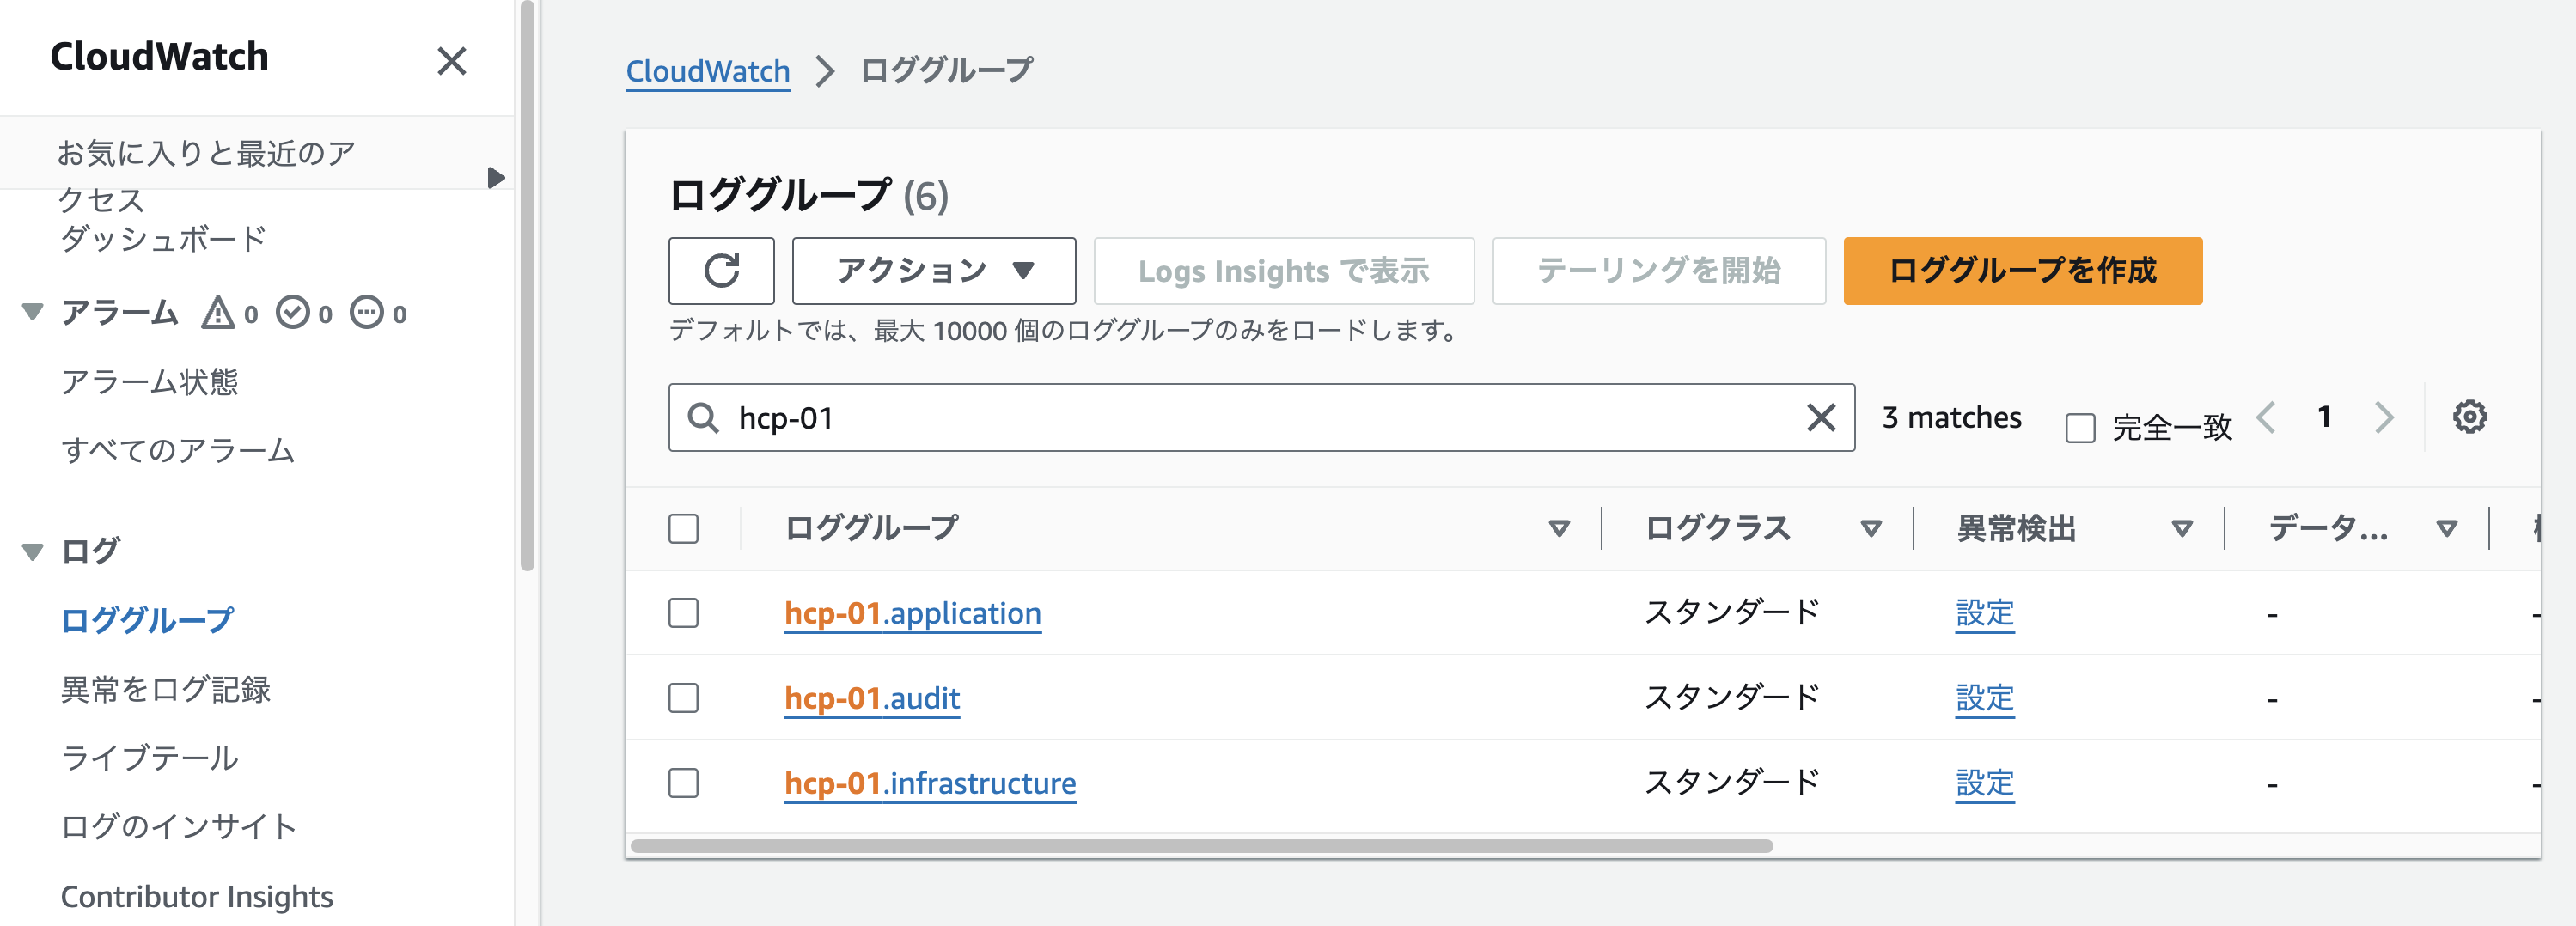
Task: Open the hcp-01.audit log group
Action: pos(872,698)
